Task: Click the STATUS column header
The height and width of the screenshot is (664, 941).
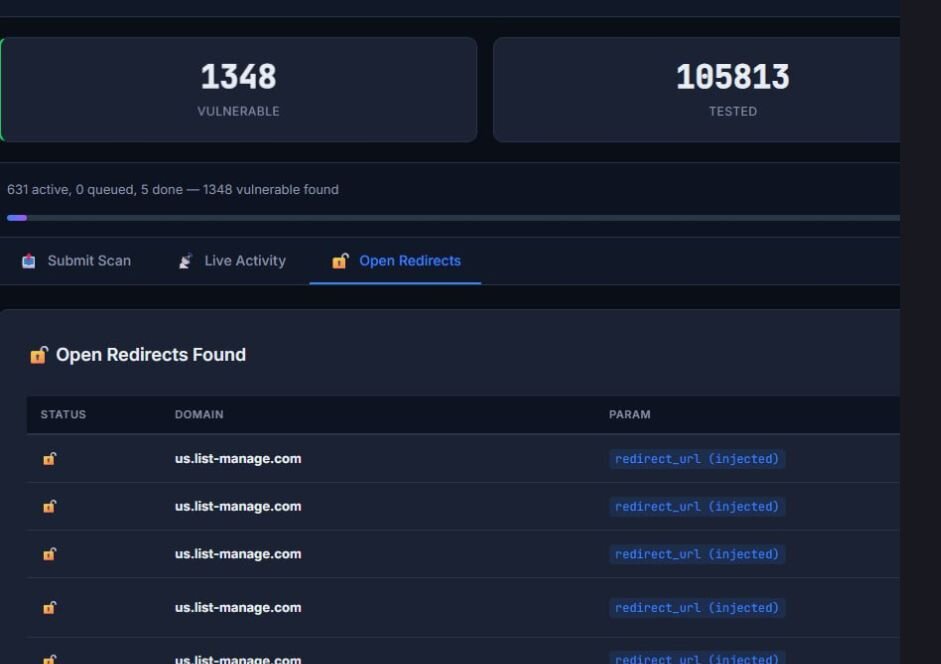Action: (63, 414)
